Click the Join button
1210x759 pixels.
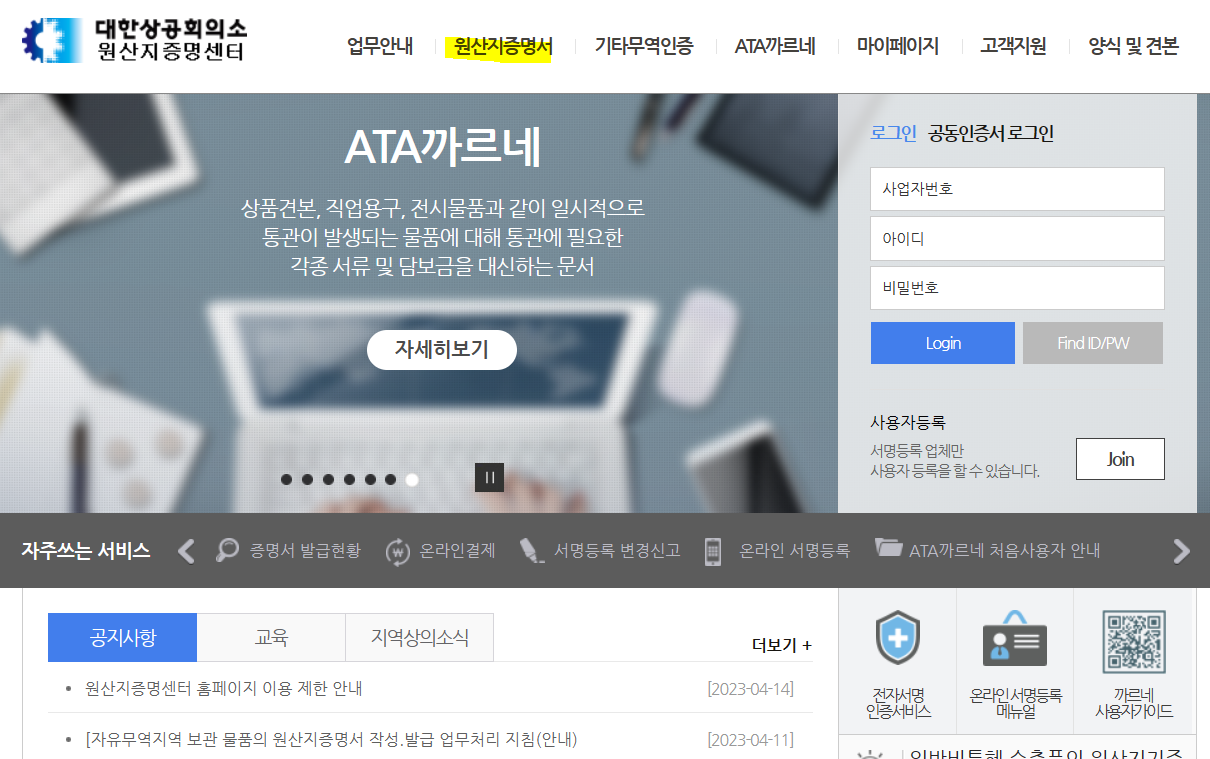coord(1120,459)
